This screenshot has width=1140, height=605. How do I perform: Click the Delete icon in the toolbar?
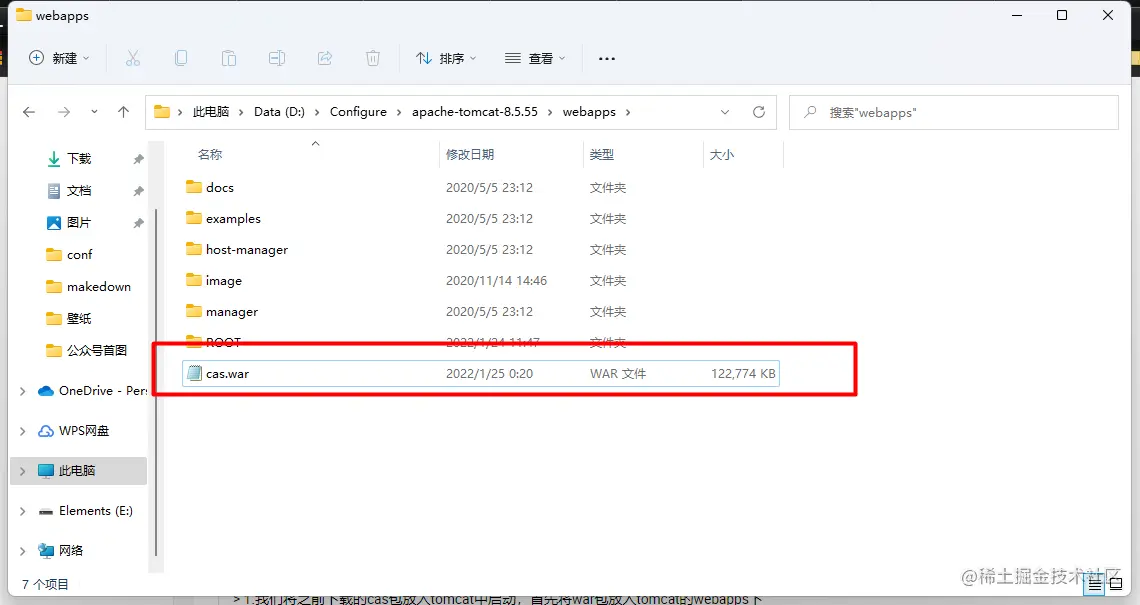pos(373,58)
